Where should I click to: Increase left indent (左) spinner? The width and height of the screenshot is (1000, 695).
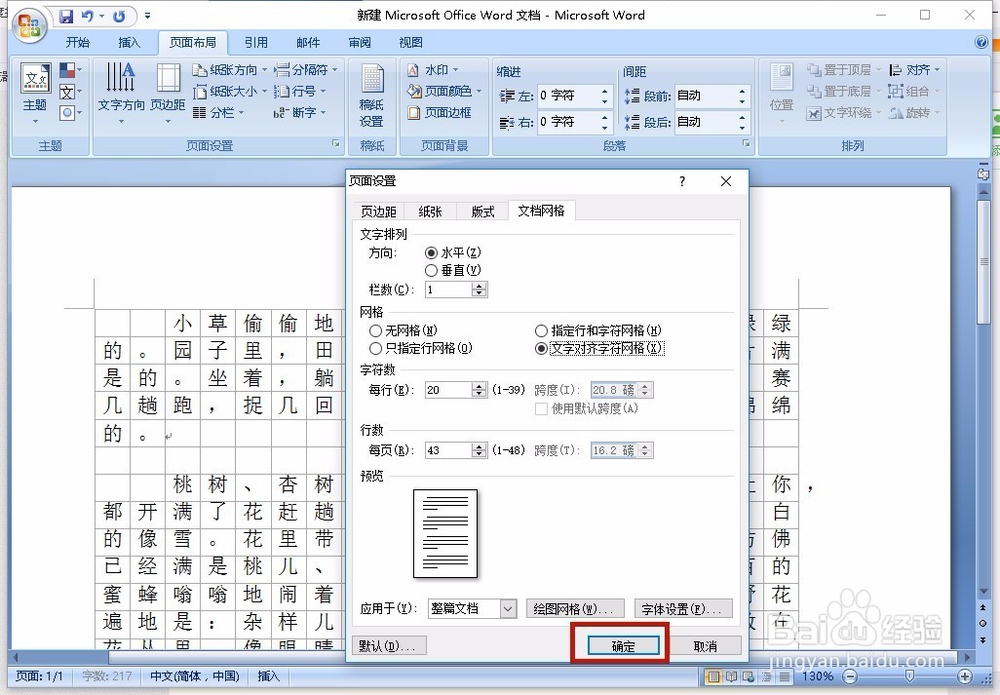click(x=605, y=91)
